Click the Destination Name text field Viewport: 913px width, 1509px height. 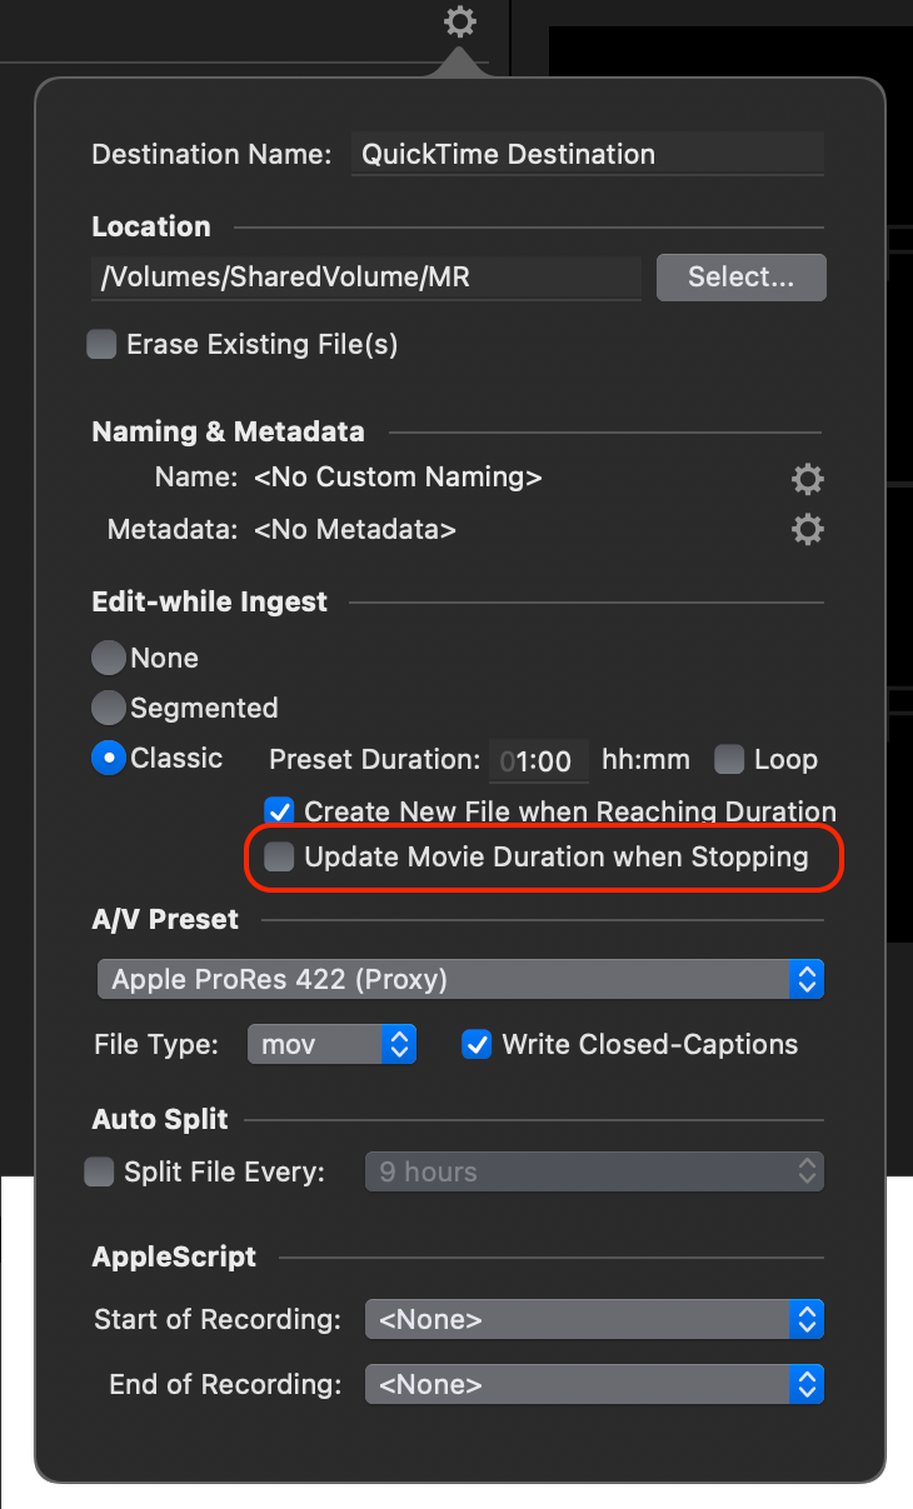point(587,155)
